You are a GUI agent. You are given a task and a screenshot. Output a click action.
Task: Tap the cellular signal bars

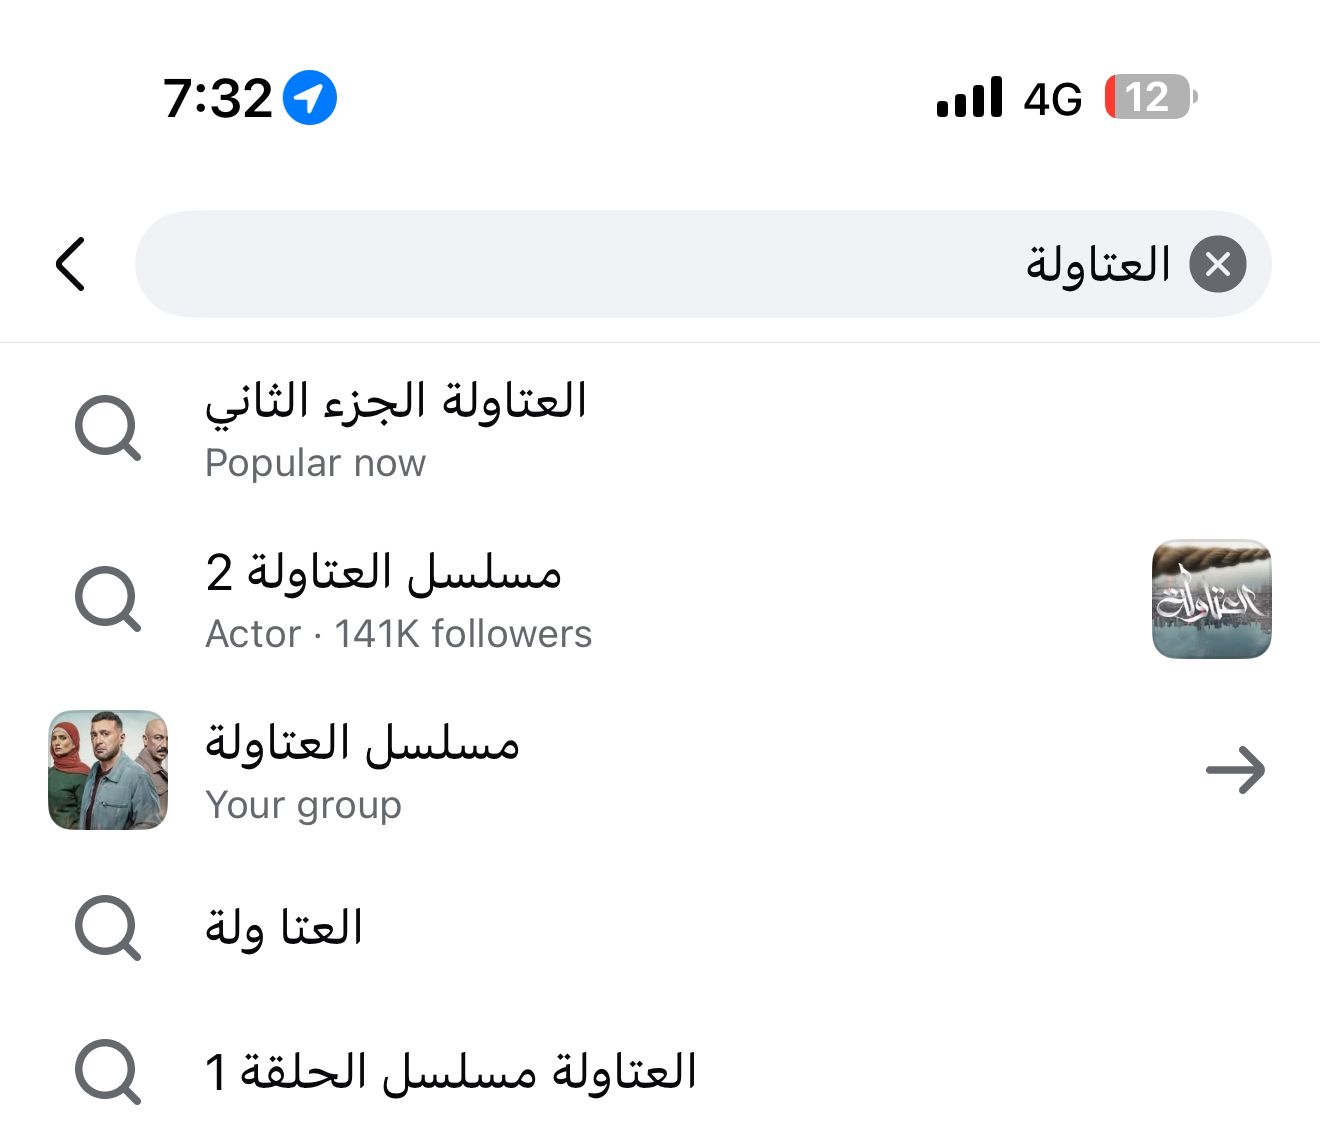(969, 98)
